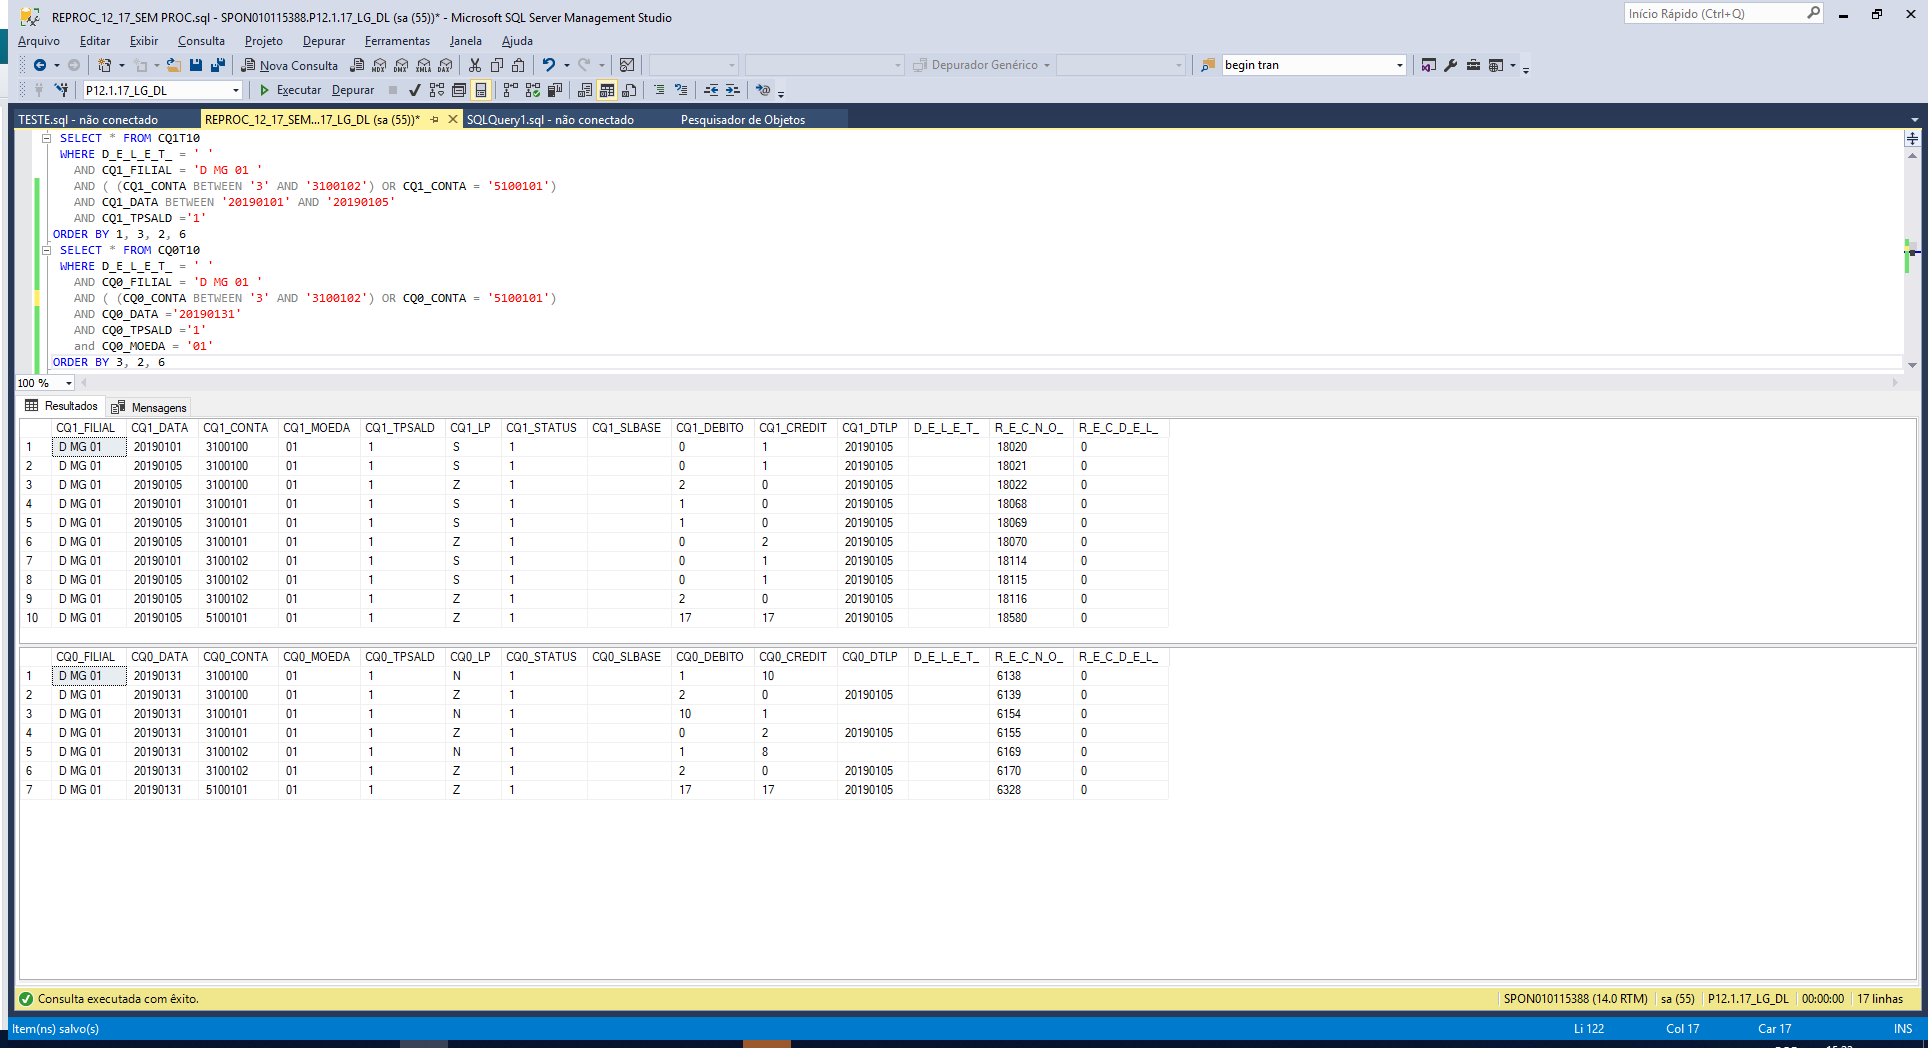Click the MDX query icon
1928x1048 pixels.
click(379, 65)
